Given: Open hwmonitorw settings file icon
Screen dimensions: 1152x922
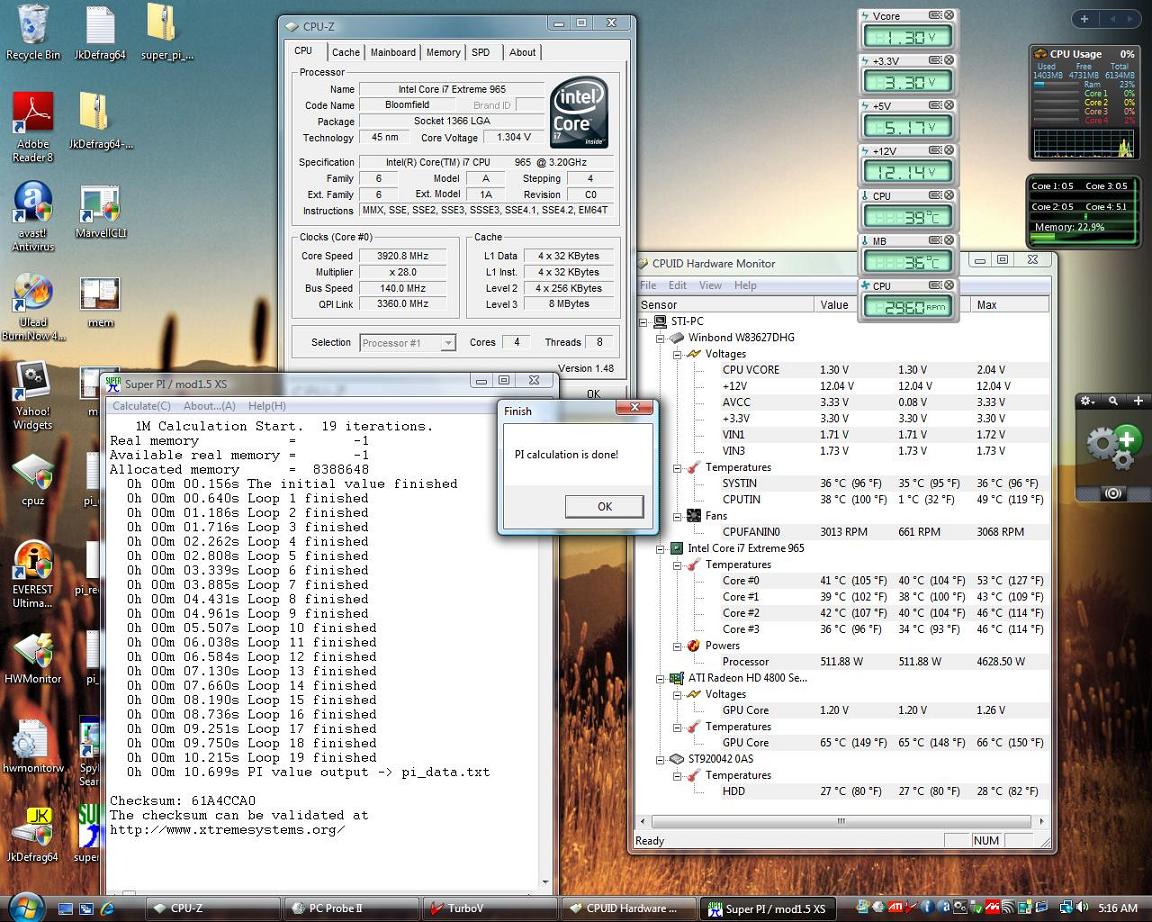Looking at the screenshot, I should coord(32,746).
